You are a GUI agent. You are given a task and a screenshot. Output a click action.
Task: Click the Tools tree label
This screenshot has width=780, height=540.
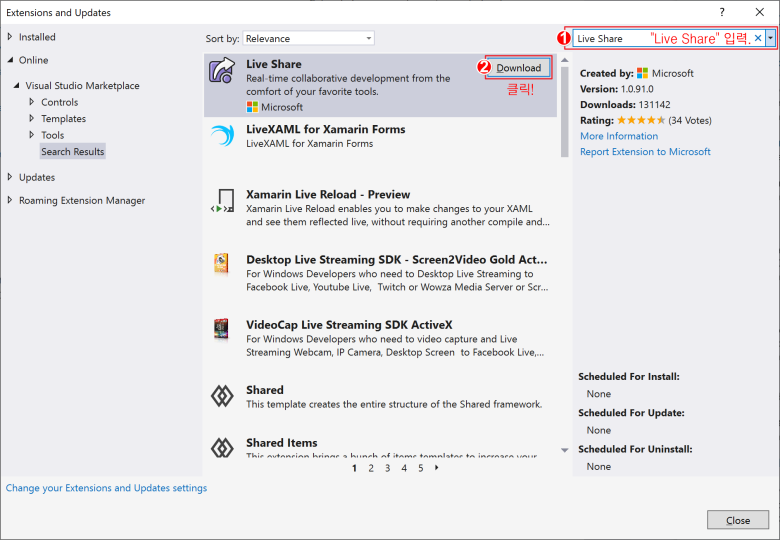[53, 135]
